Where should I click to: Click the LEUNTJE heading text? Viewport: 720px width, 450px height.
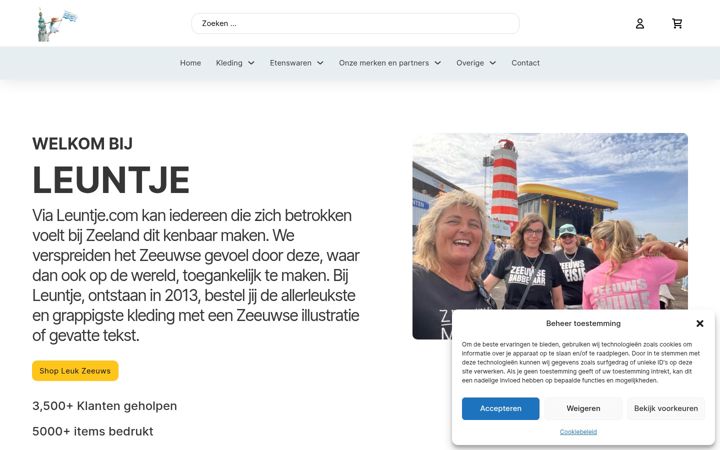[x=111, y=180]
